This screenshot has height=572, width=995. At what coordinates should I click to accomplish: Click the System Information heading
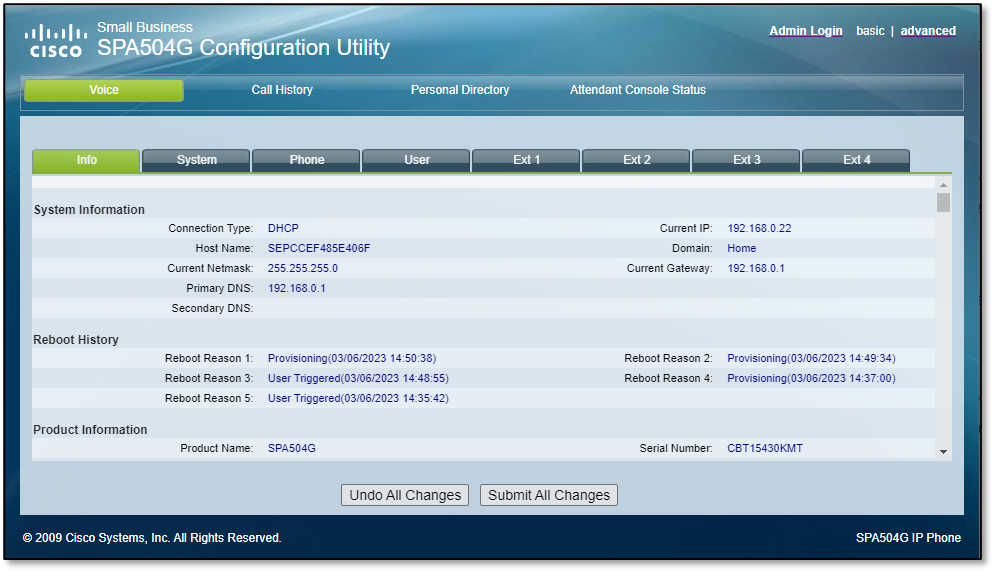89,210
